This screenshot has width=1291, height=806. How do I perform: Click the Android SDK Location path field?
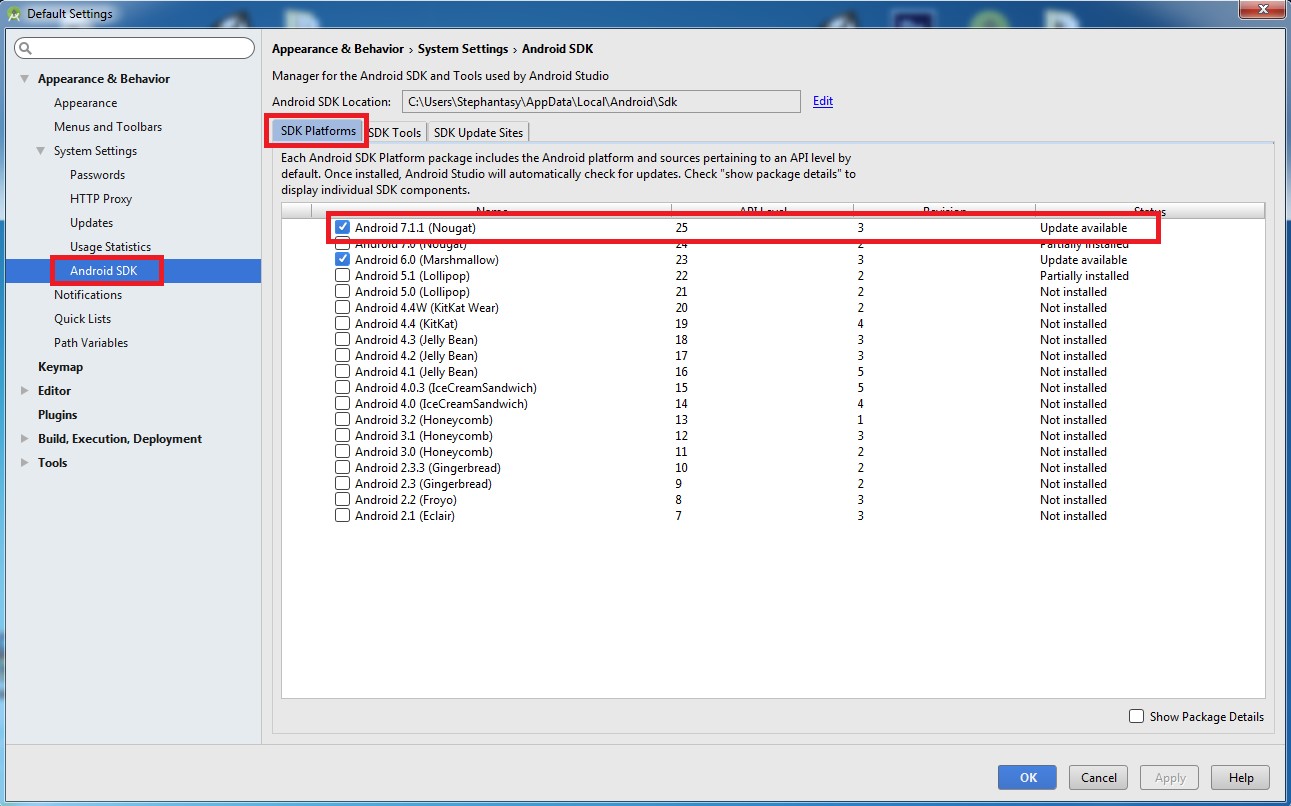601,101
